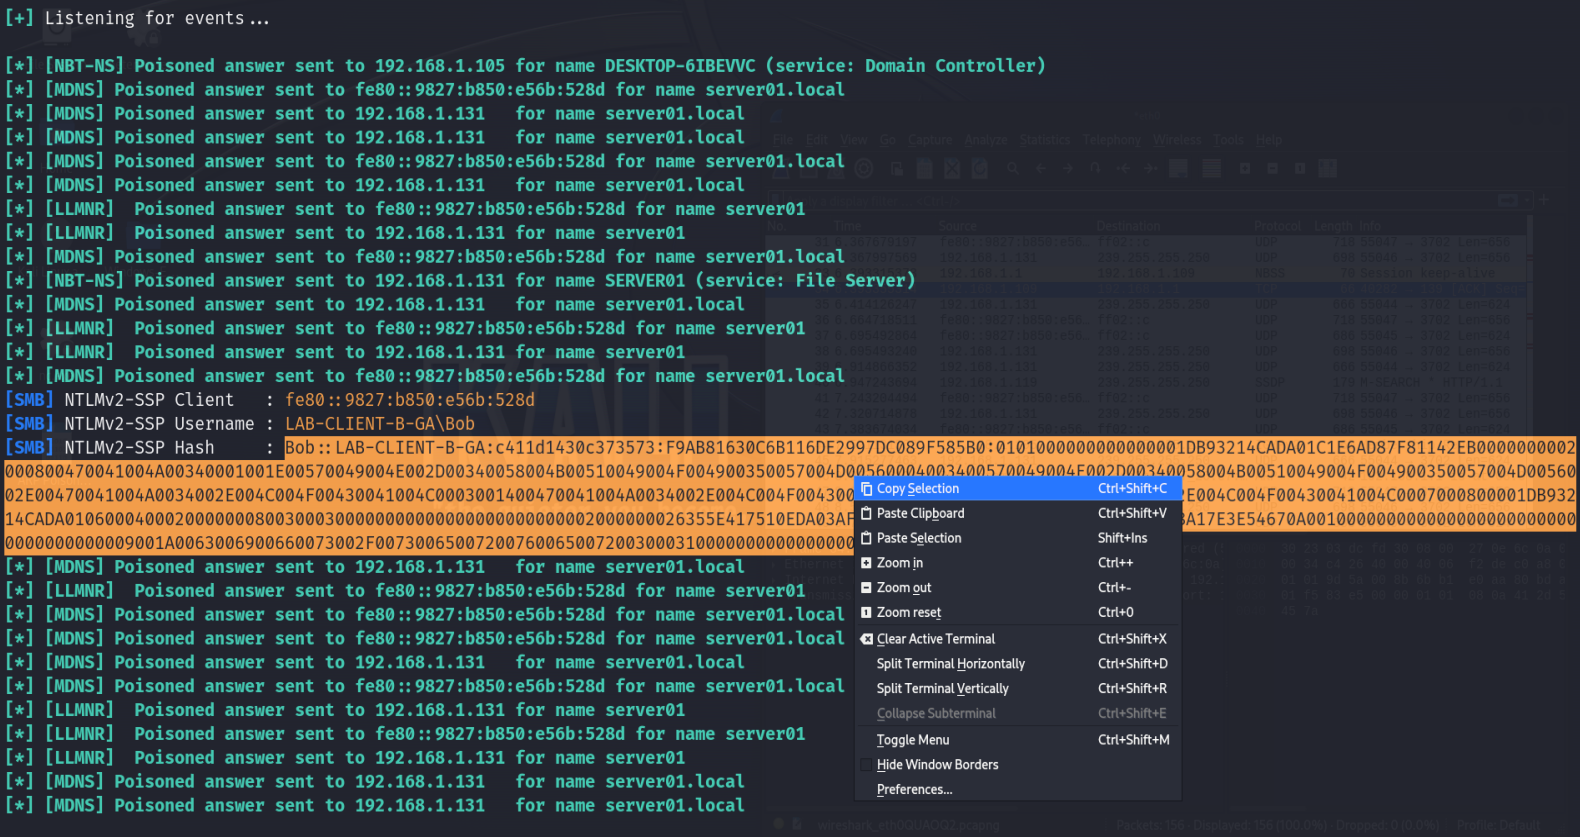Click Wireshark's close capture file X icon
This screenshot has height=837, width=1580.
pos(952,168)
